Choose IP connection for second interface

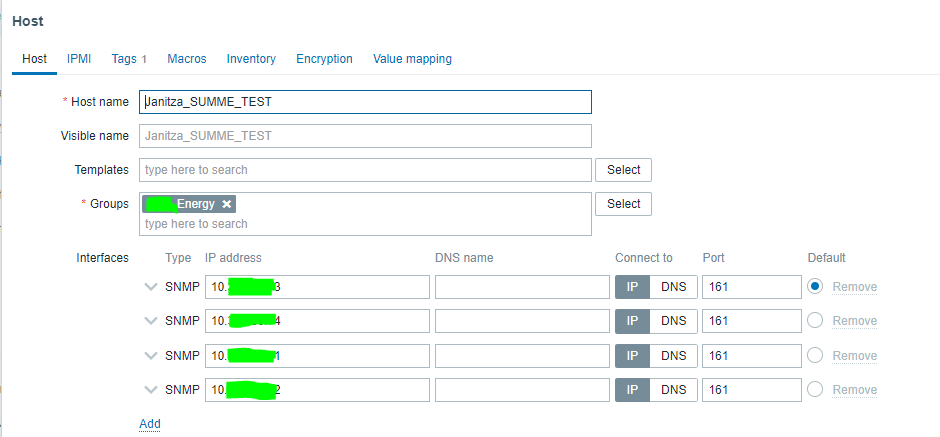tap(632, 321)
